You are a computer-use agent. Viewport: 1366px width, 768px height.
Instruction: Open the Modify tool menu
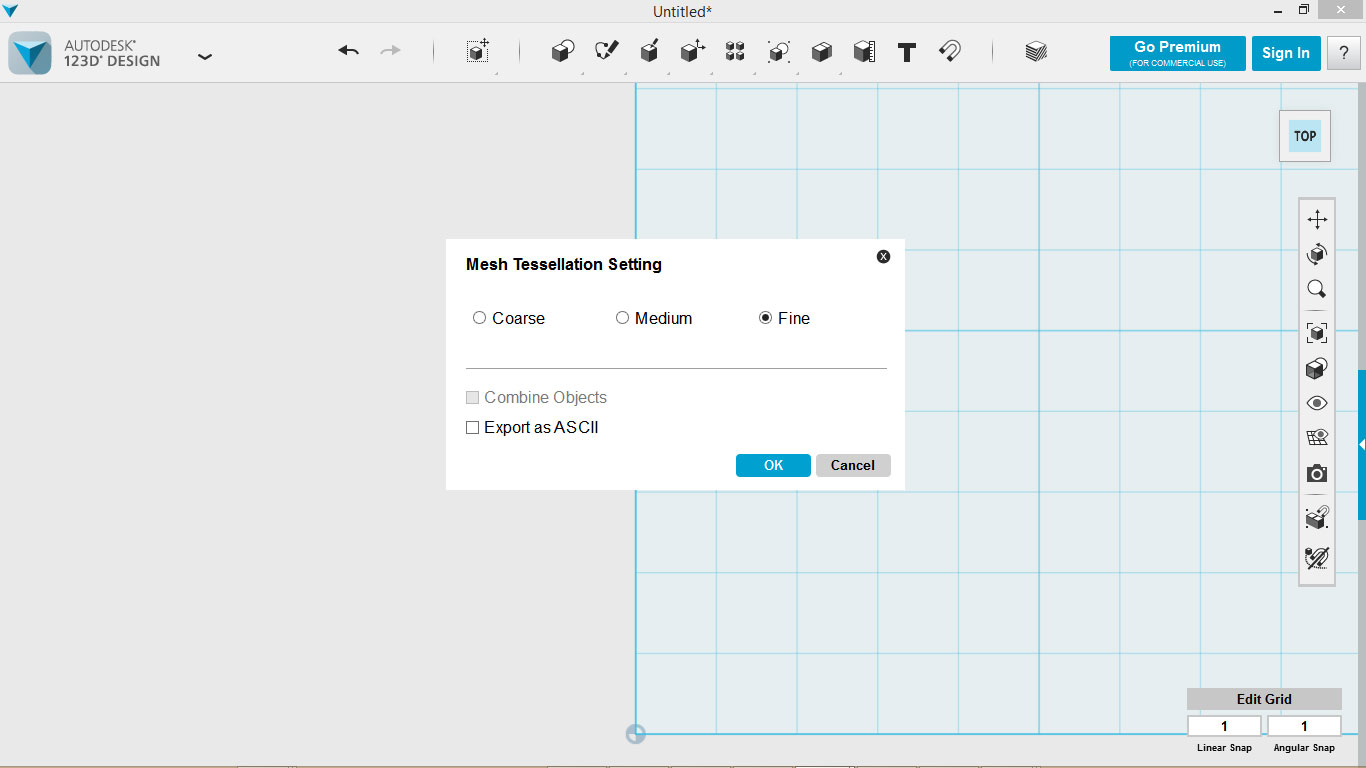693,51
